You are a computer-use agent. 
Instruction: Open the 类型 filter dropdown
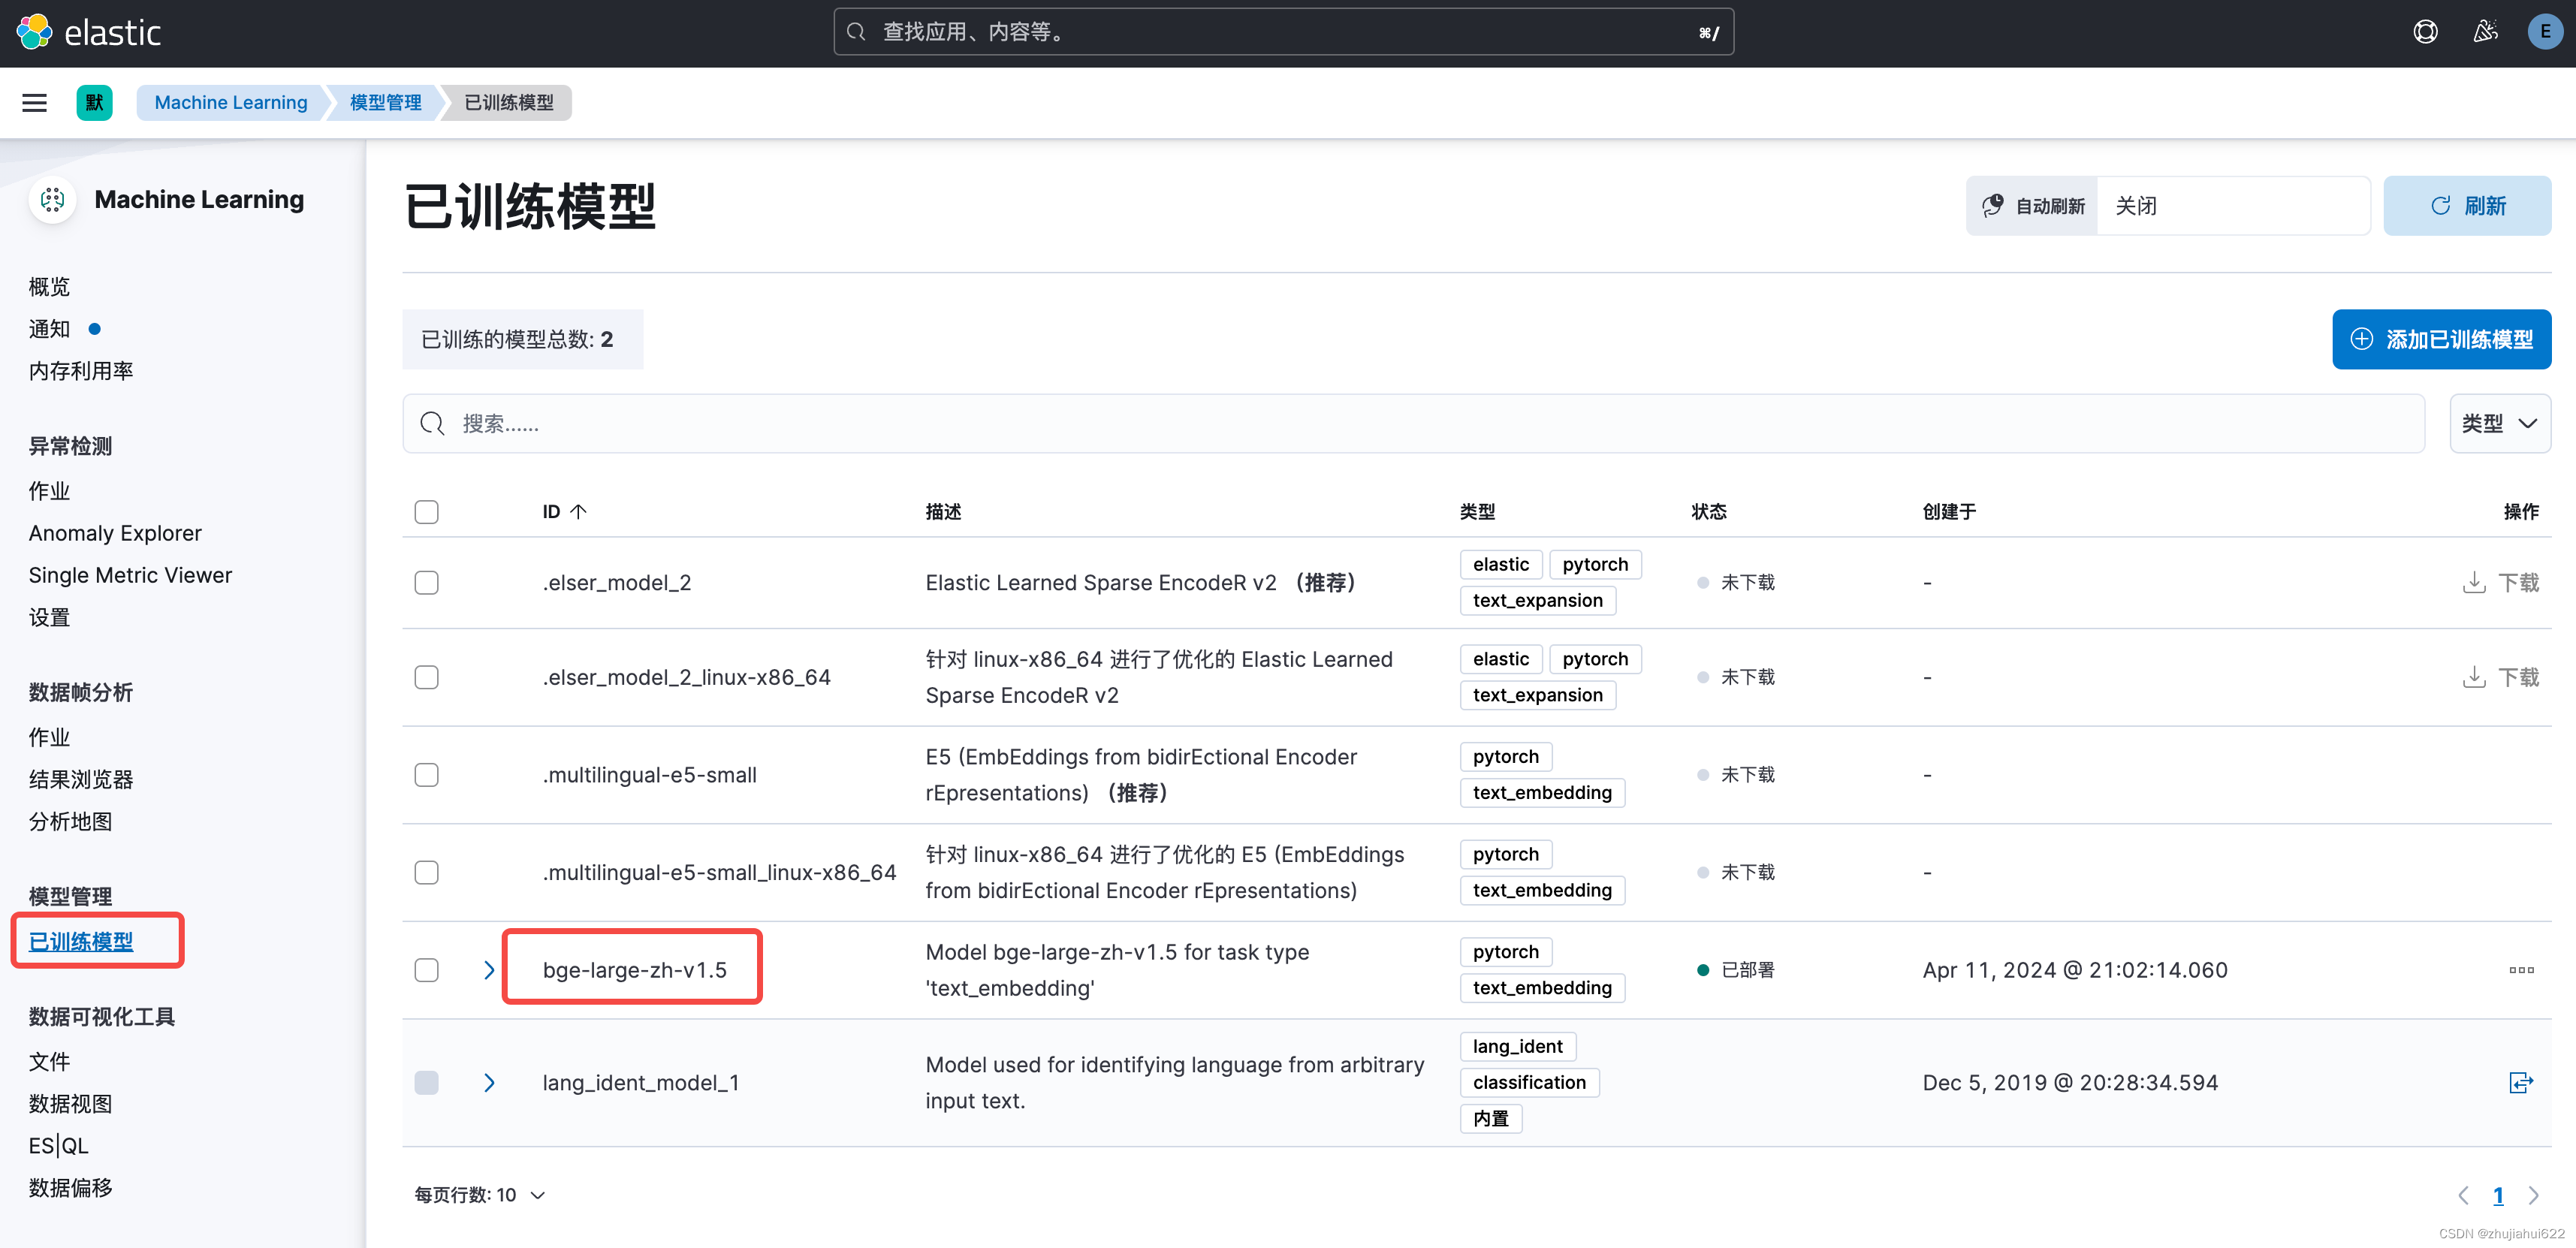coord(2499,423)
